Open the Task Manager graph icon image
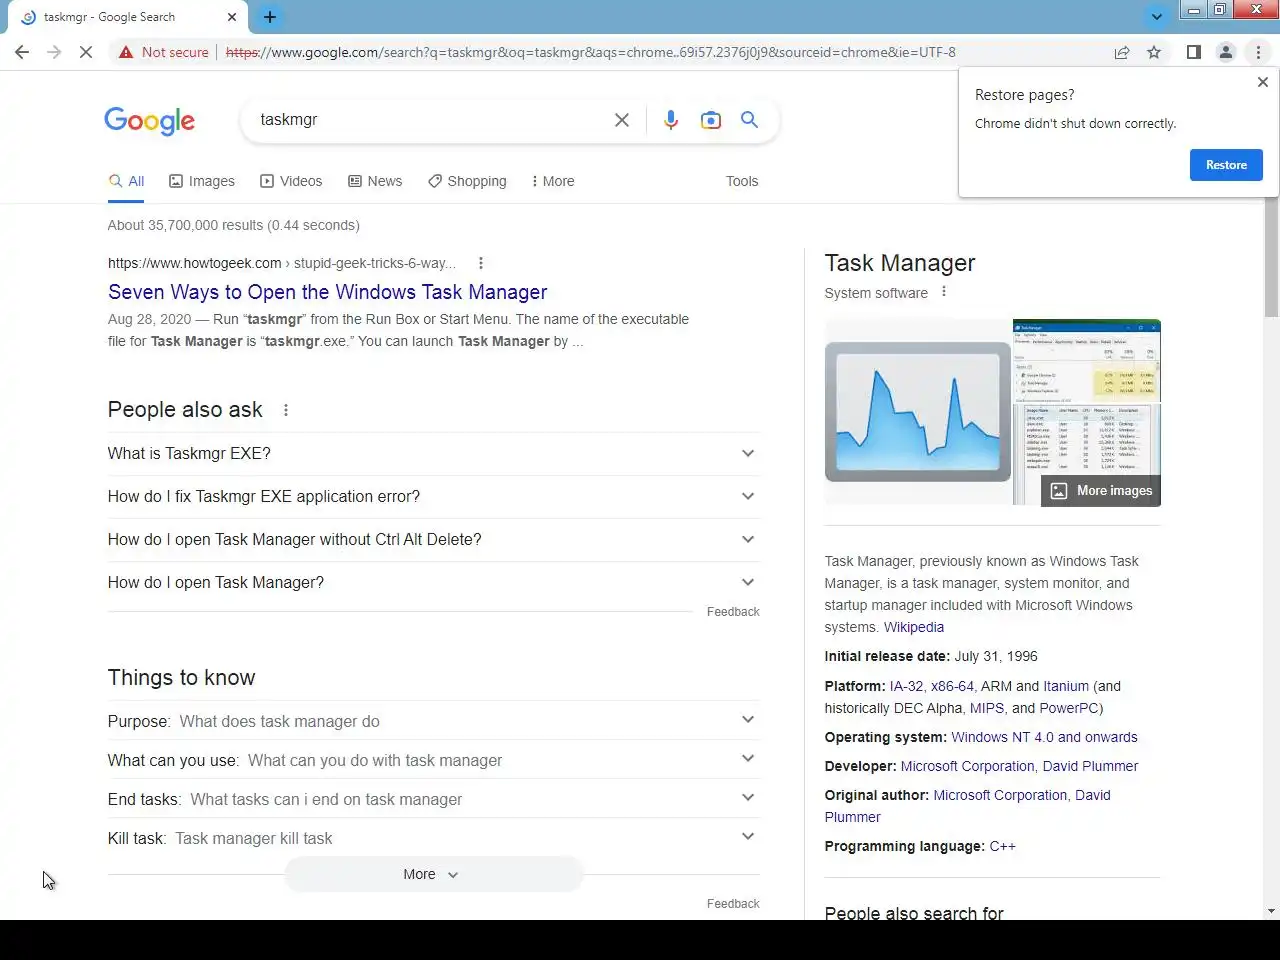This screenshot has height=960, width=1280. (918, 412)
